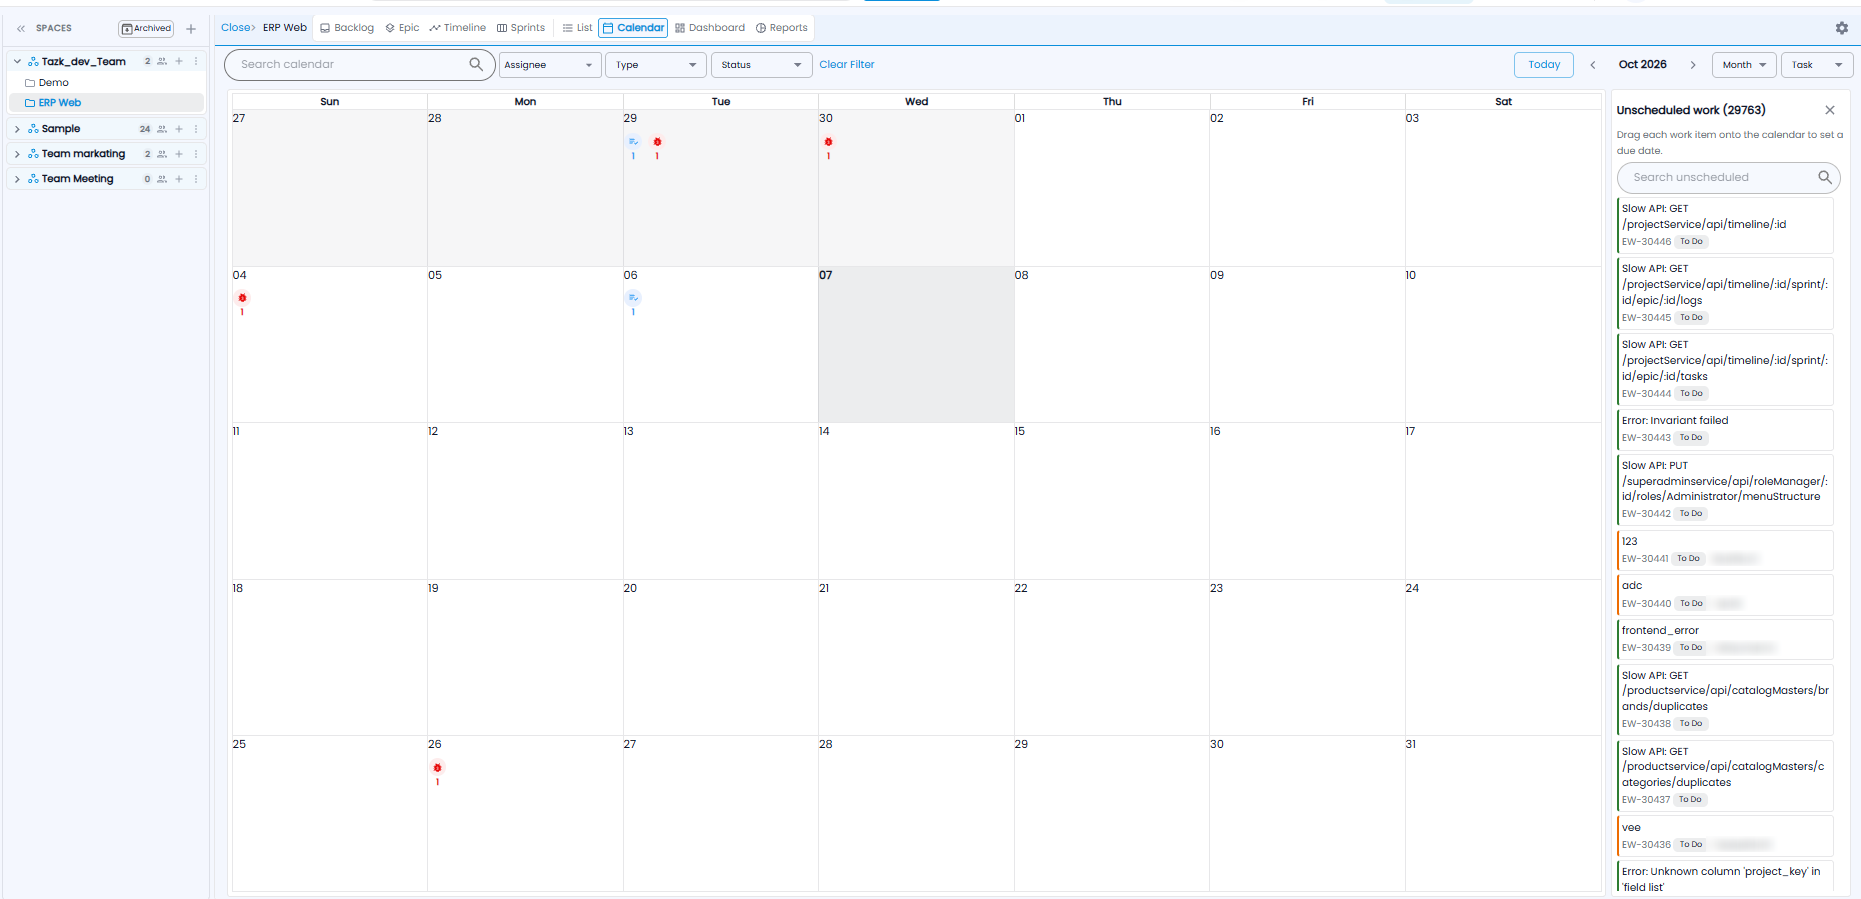This screenshot has width=1861, height=899.
Task: Open the Status filter dropdown
Action: coord(762,65)
